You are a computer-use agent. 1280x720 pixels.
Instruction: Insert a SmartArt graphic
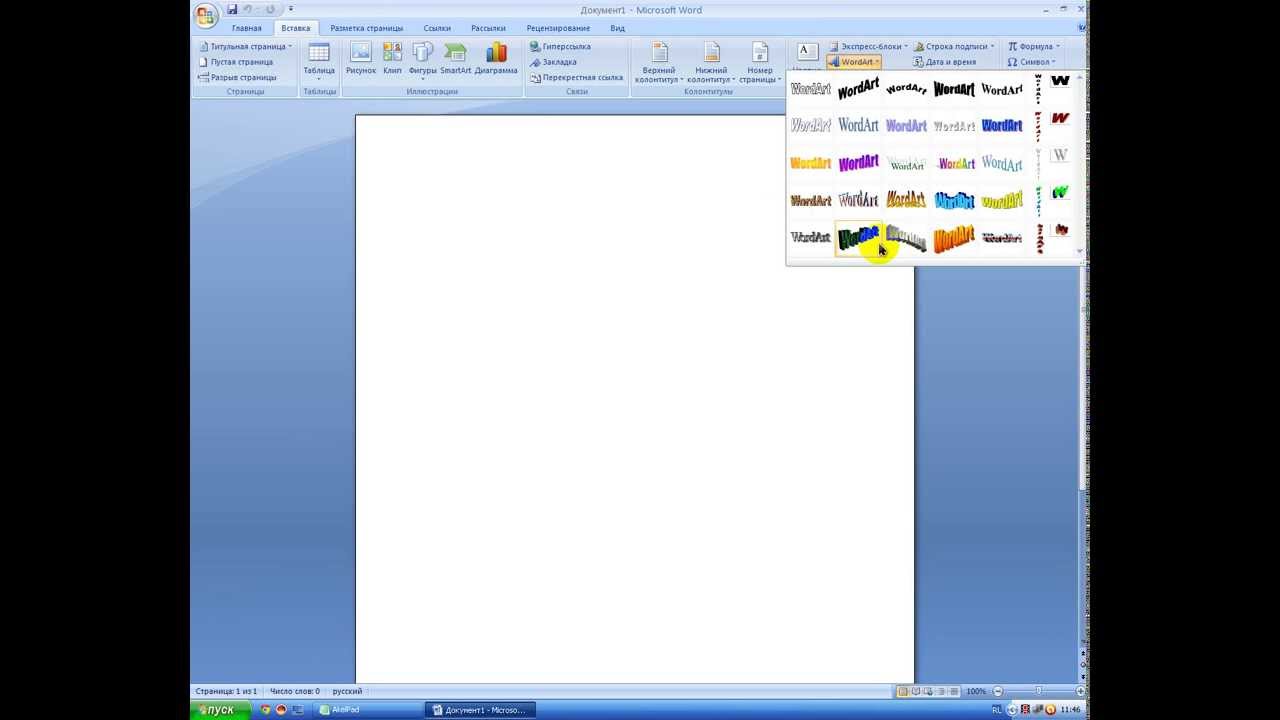click(x=455, y=59)
